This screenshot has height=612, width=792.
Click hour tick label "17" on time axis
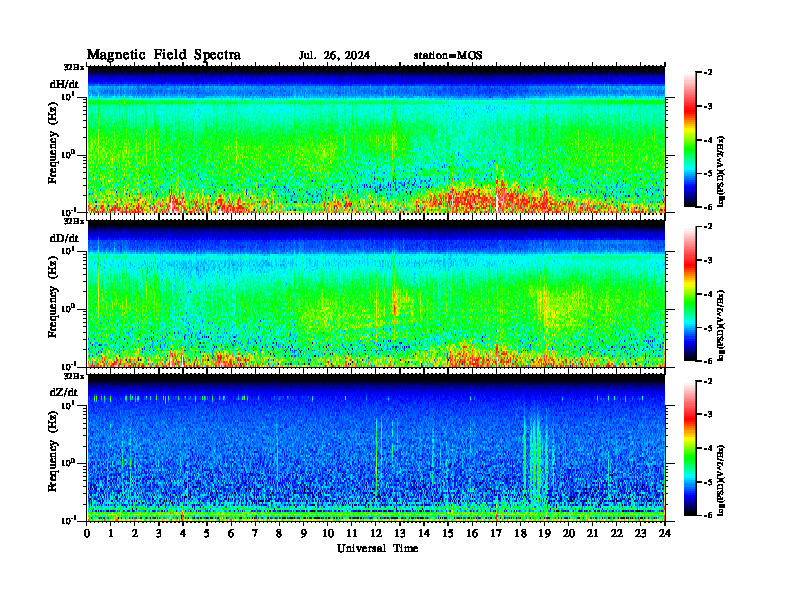click(496, 533)
